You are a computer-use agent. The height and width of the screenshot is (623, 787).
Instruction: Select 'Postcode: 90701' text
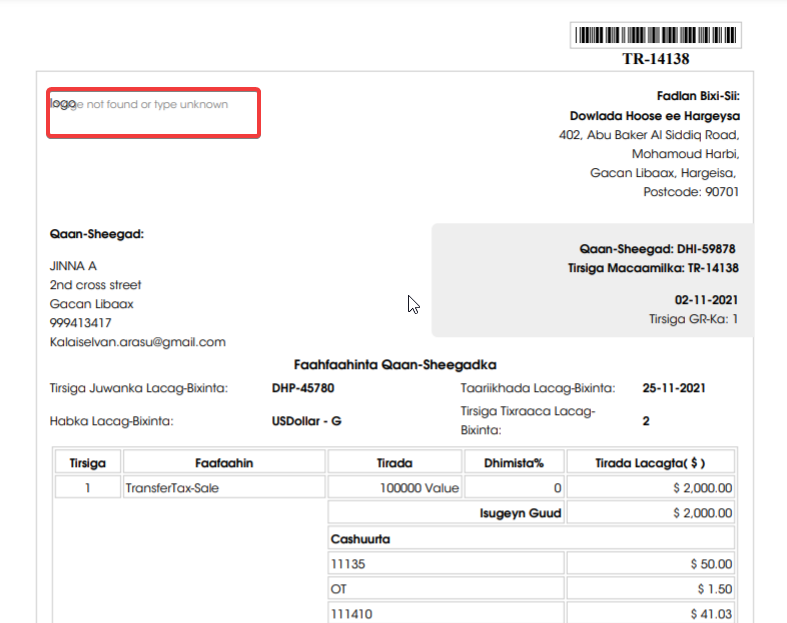[691, 192]
